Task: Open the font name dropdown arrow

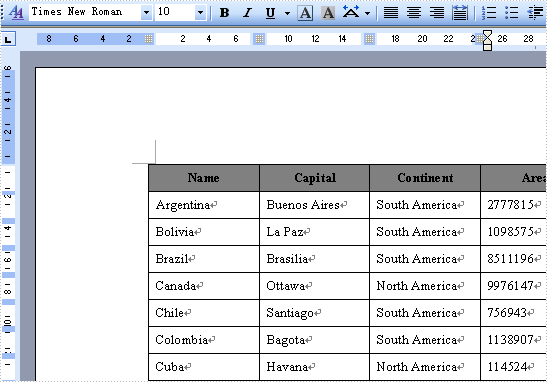Action: tap(146, 13)
